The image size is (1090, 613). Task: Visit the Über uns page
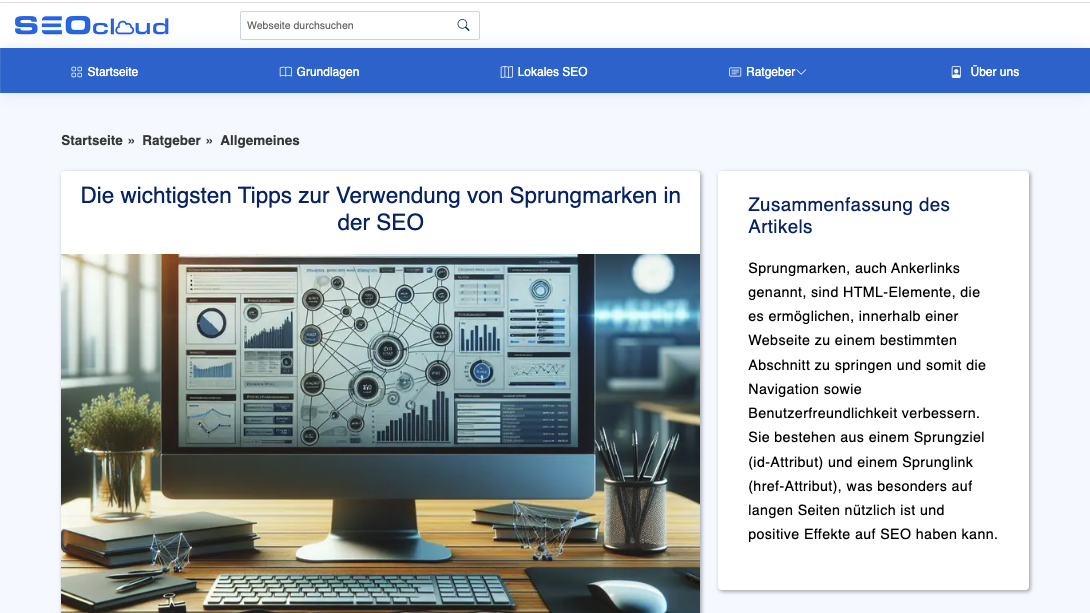point(994,72)
